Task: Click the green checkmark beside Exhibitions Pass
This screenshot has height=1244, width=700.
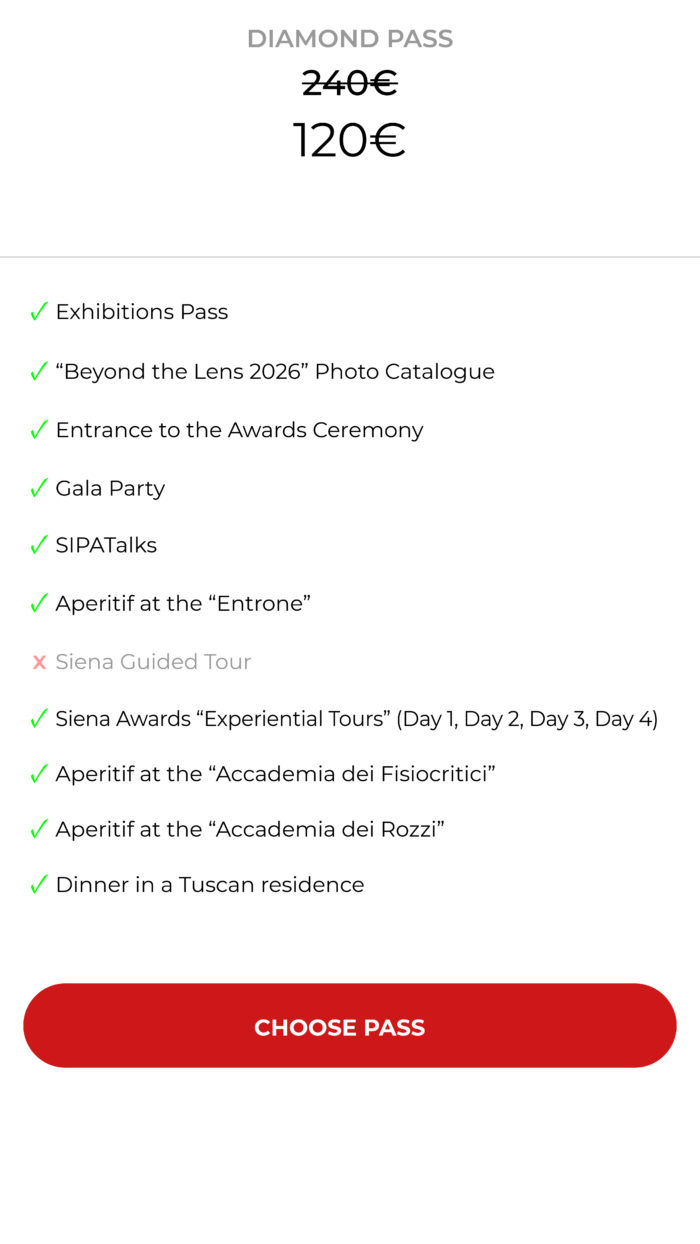Action: [39, 312]
